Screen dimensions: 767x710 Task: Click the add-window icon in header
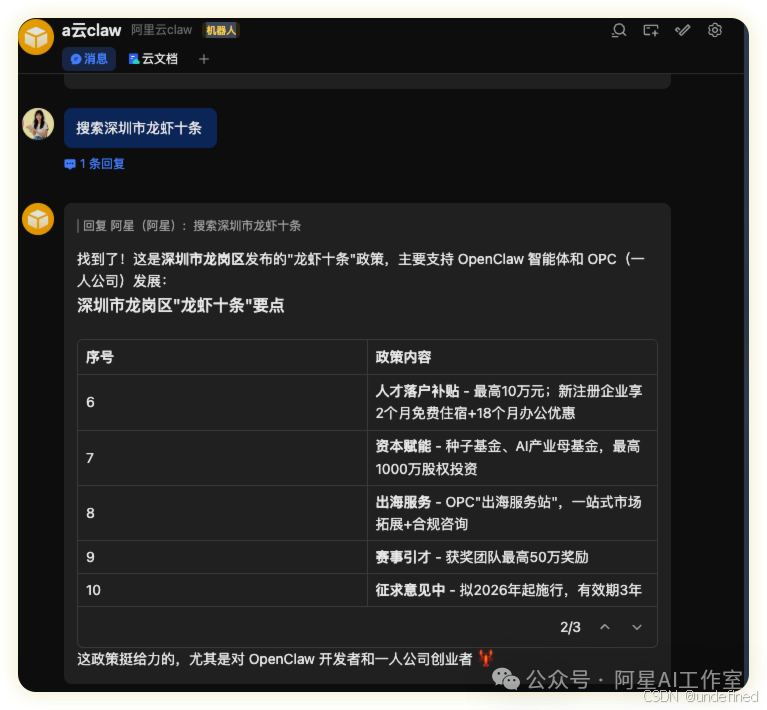tap(651, 30)
